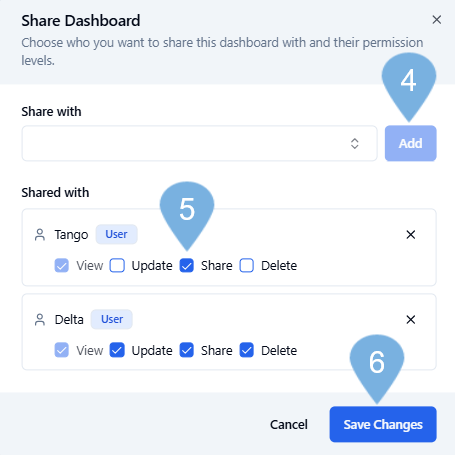Screen dimensions: 455x455
Task: Click the View checkbox for Tango
Action: (62, 266)
